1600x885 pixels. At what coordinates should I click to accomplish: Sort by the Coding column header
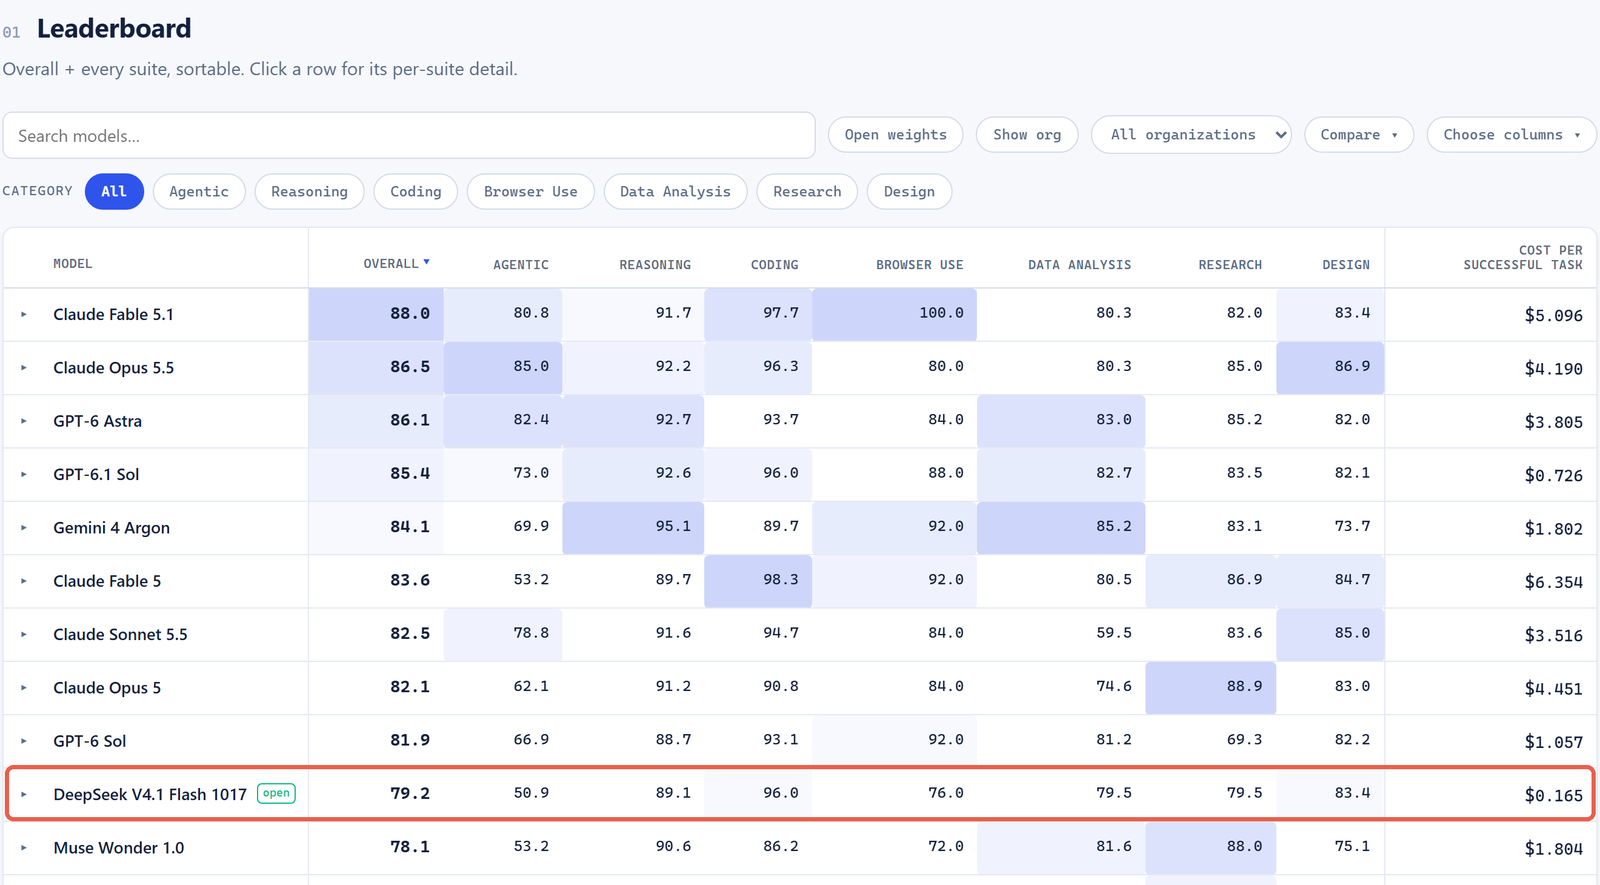coord(775,265)
